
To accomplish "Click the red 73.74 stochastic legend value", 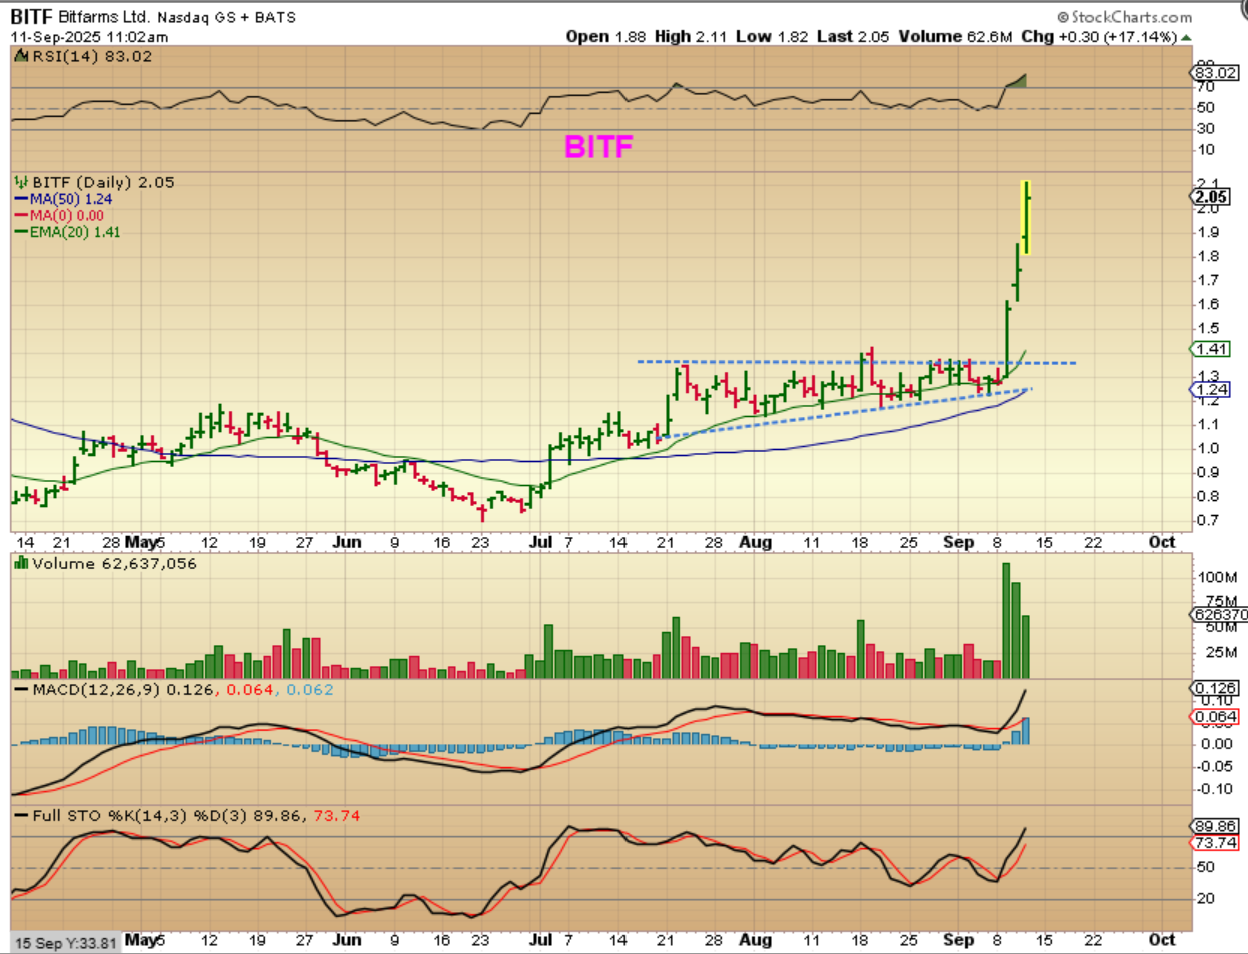I will [x=337, y=815].
